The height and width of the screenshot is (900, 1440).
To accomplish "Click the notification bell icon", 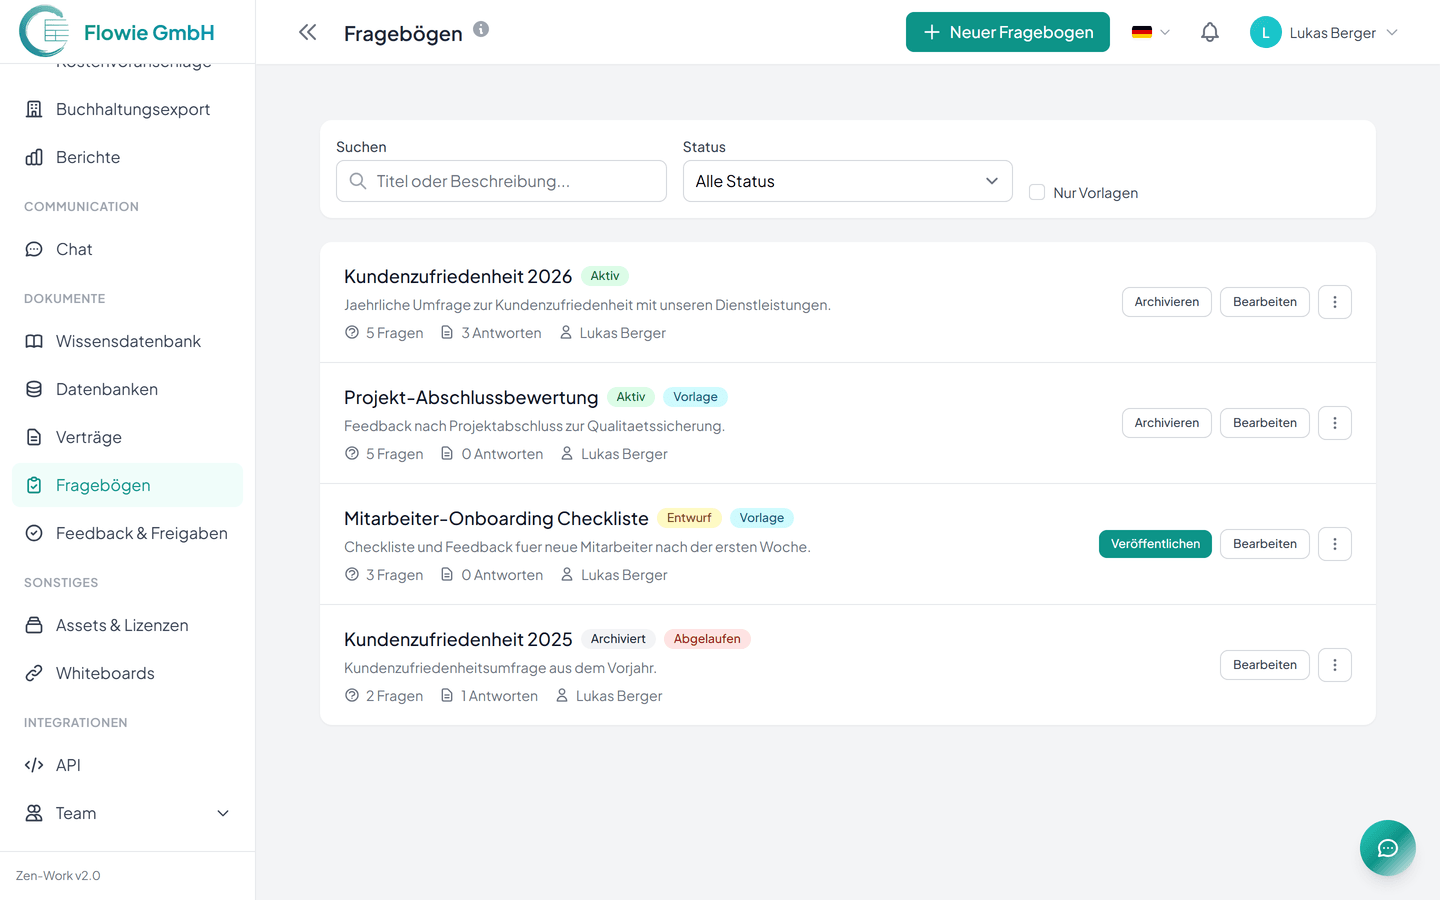I will [x=1209, y=31].
